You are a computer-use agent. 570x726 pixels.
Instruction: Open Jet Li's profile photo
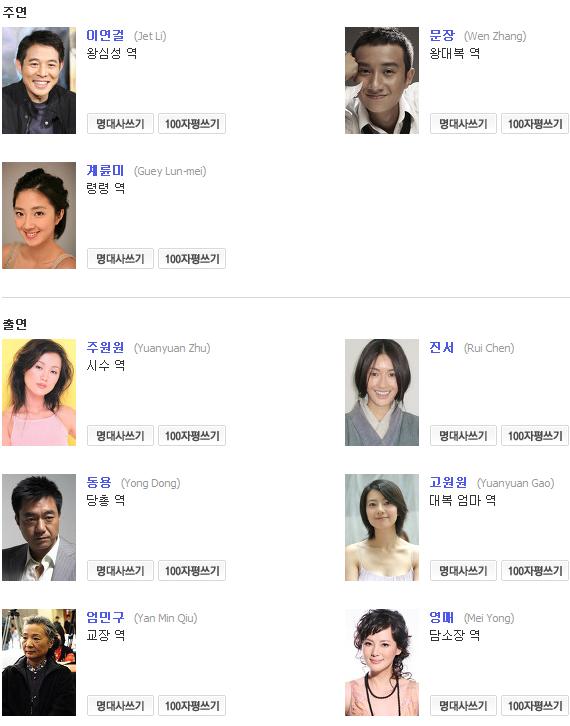pyautogui.click(x=39, y=80)
